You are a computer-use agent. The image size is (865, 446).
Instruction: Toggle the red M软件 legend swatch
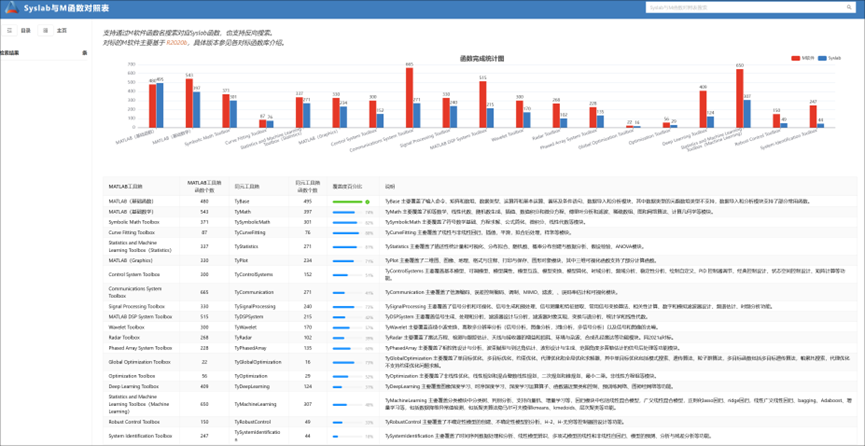coord(795,58)
